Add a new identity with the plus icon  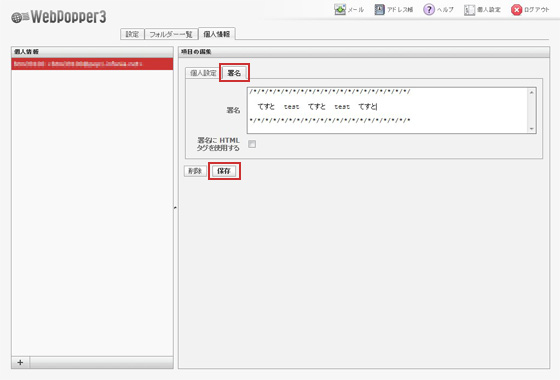pyautogui.click(x=20, y=362)
